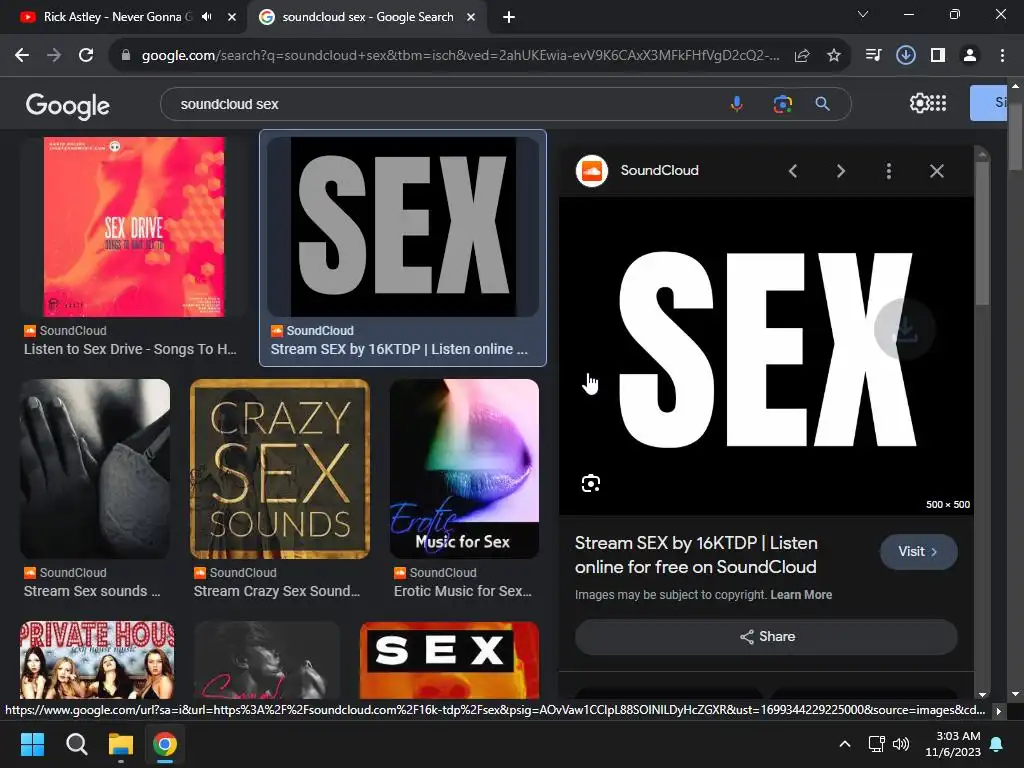The width and height of the screenshot is (1024, 768).
Task: Open the hand on lace thumbnail
Action: [95, 468]
